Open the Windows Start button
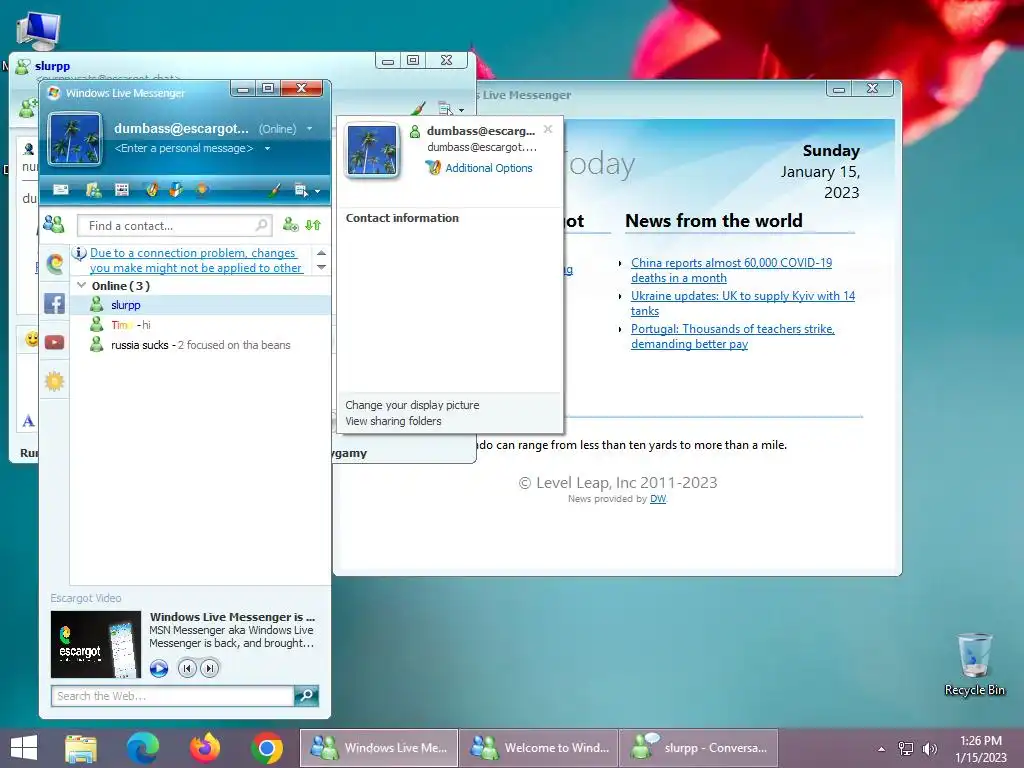1024x768 pixels. (24, 748)
